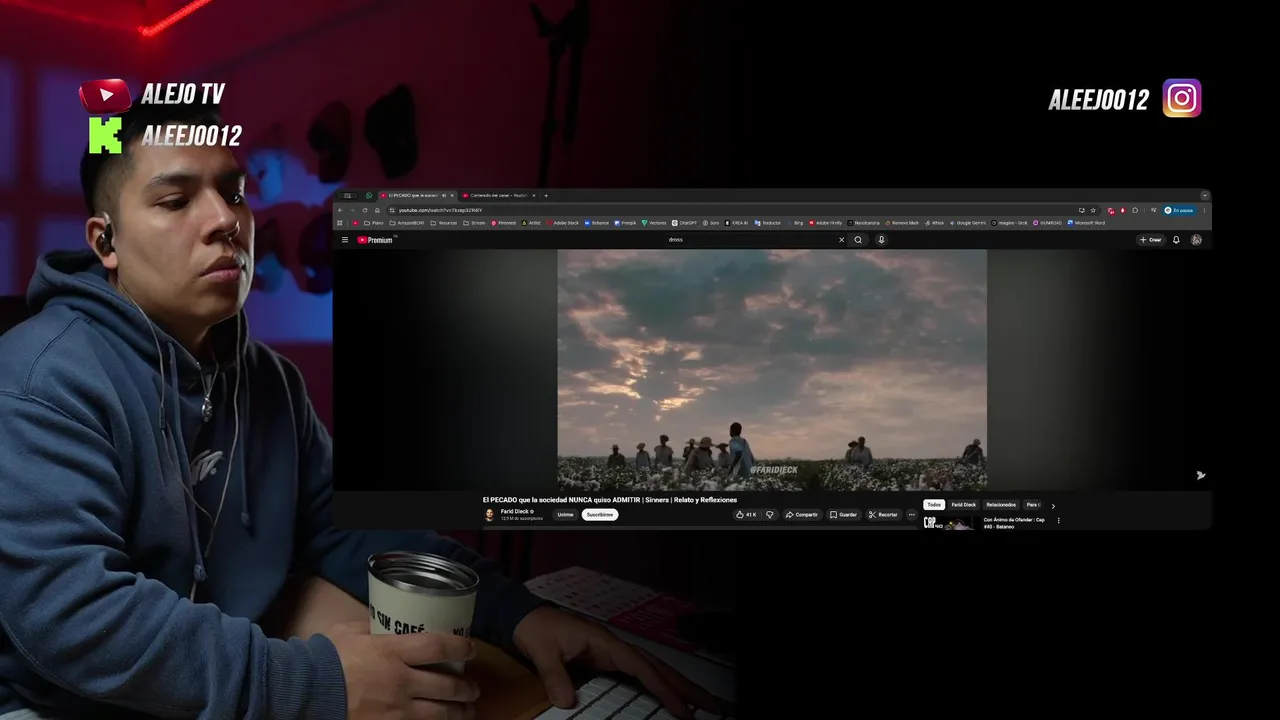The image size is (1280, 720).
Task: Select the Relacionados filter chip
Action: point(1001,505)
